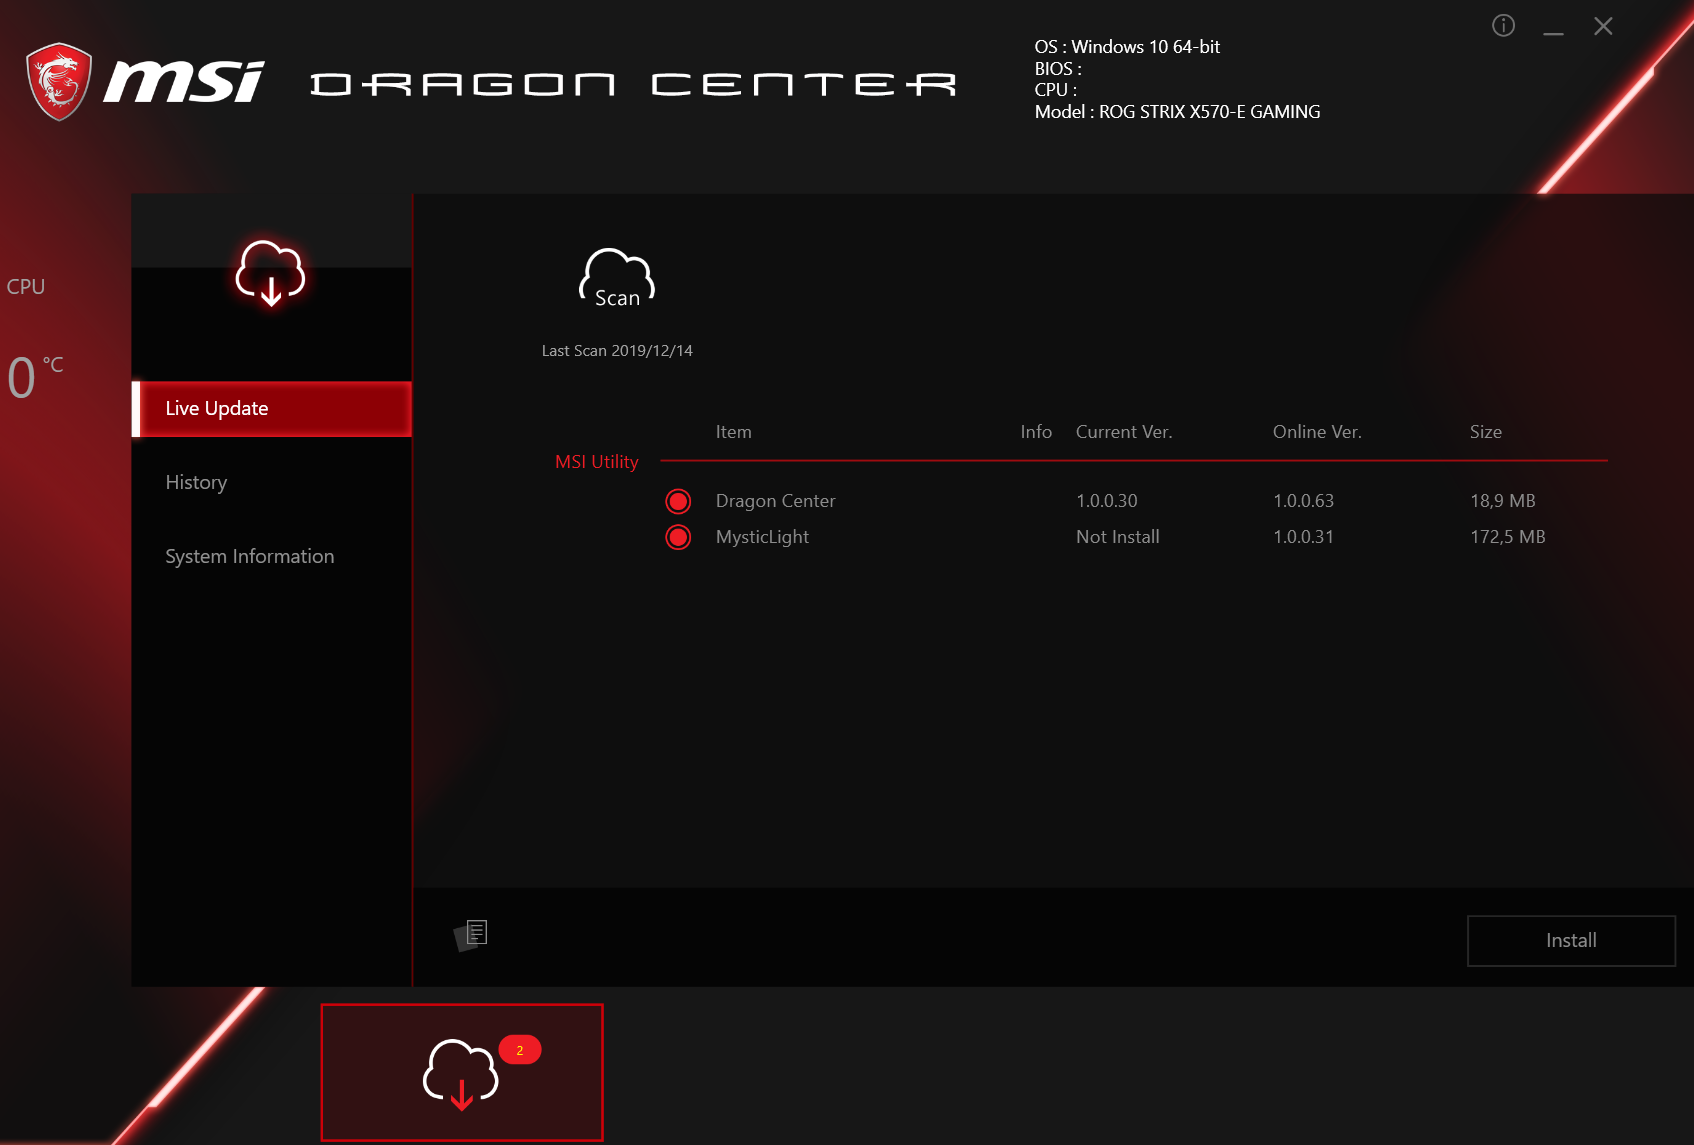
Task: Click the Scan cloud icon
Action: [x=617, y=278]
